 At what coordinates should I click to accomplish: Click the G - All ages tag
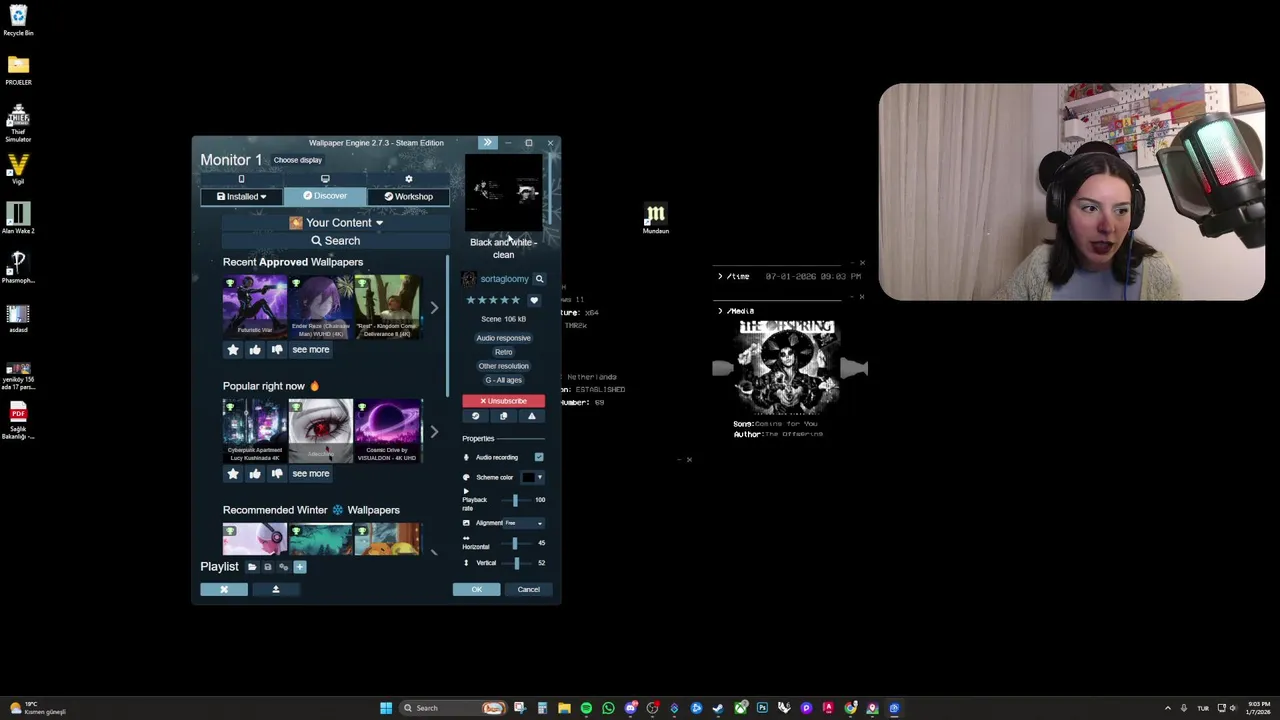click(503, 380)
